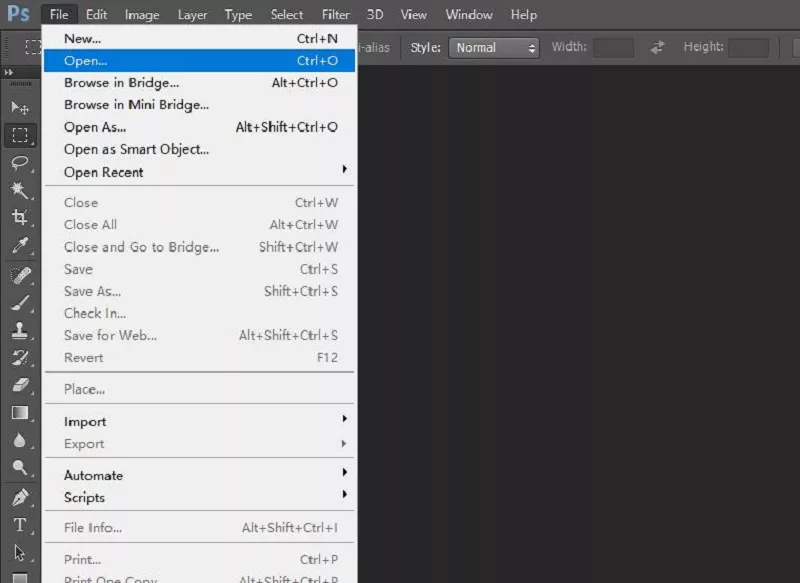Select the Lasso tool

tap(20, 163)
